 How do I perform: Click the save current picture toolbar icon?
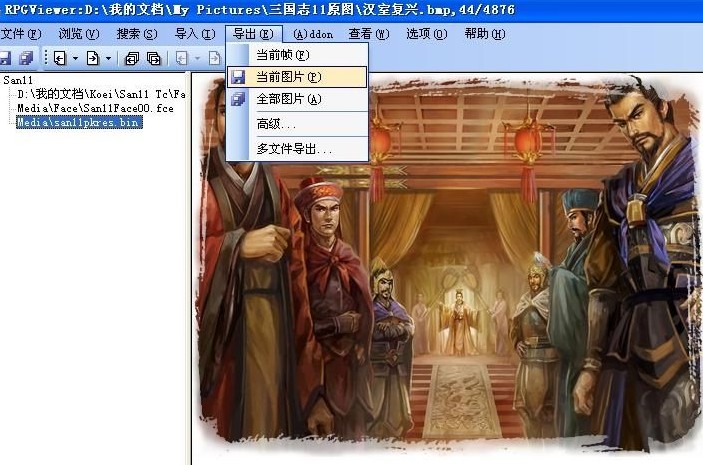[4, 58]
